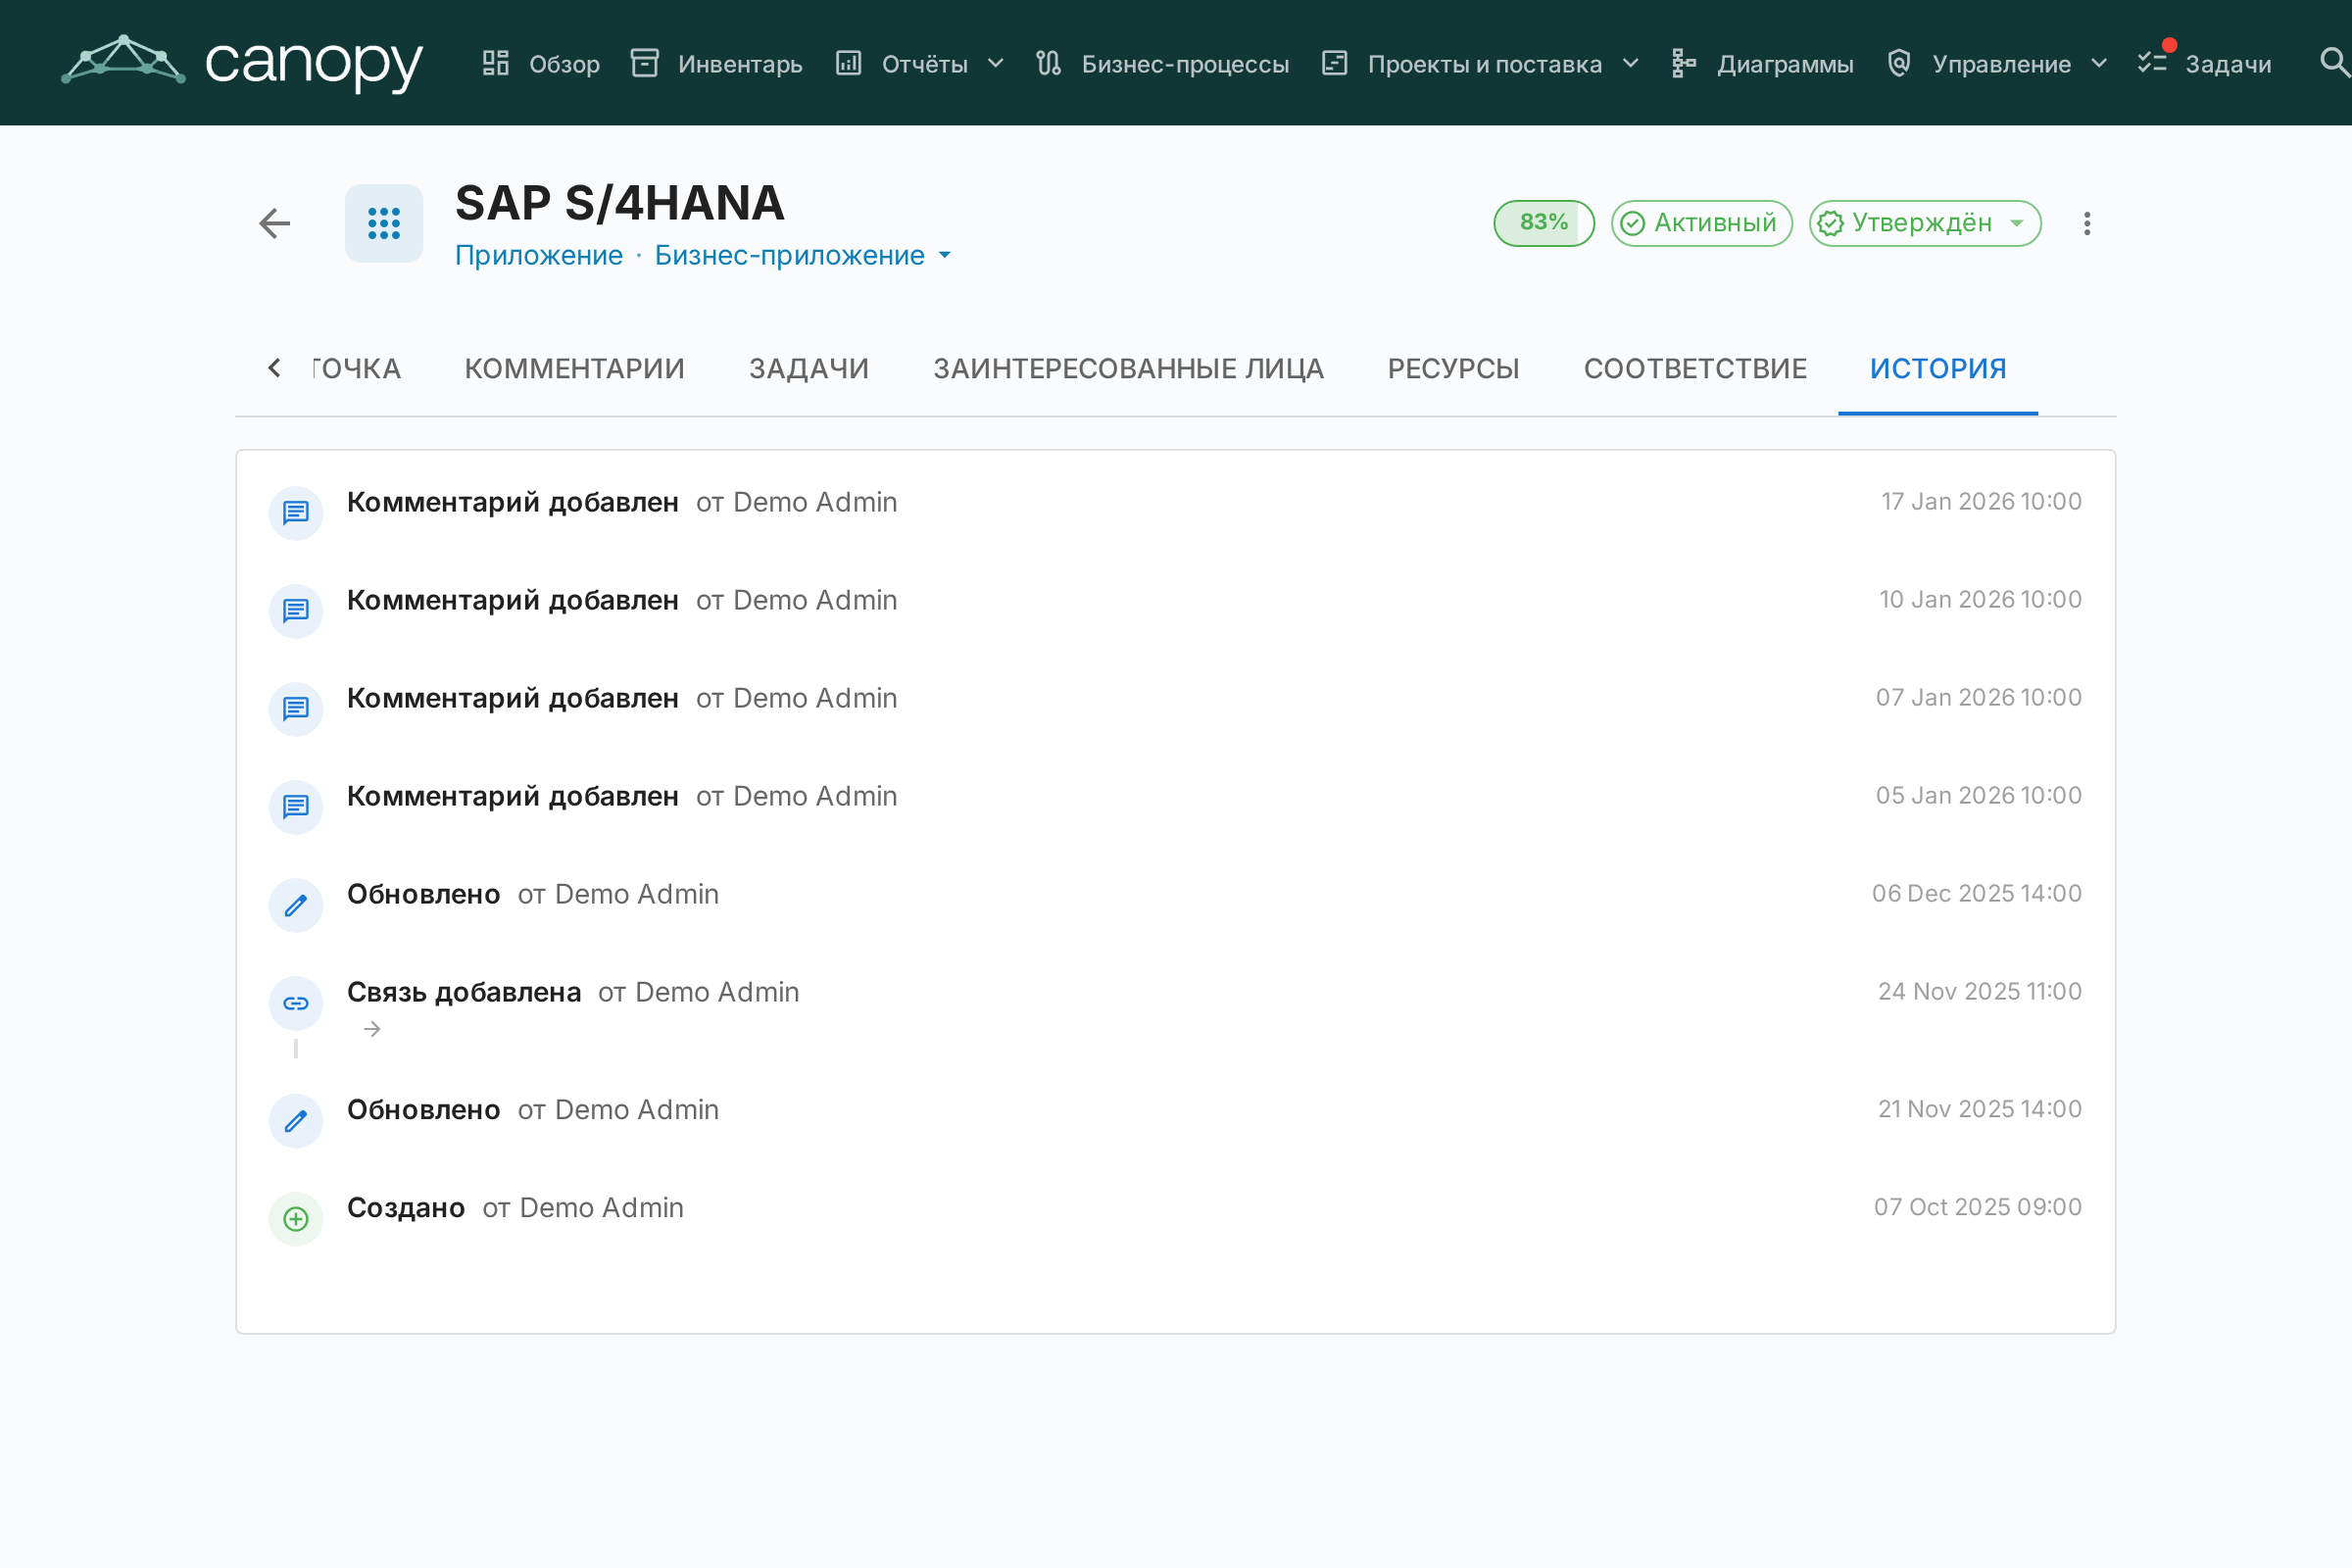Click the 07 Jan 2026 10:00 timestamp
The width and height of the screenshot is (2352, 1568).
1979,698
